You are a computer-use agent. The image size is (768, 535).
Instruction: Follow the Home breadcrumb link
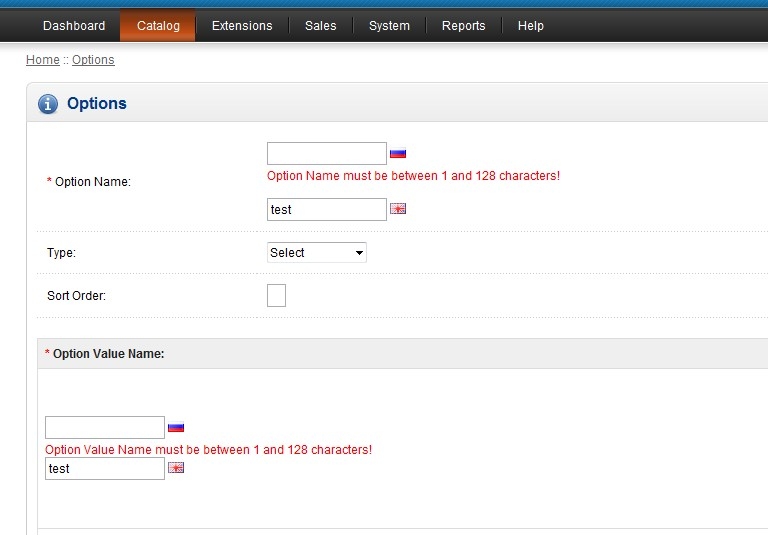(43, 60)
